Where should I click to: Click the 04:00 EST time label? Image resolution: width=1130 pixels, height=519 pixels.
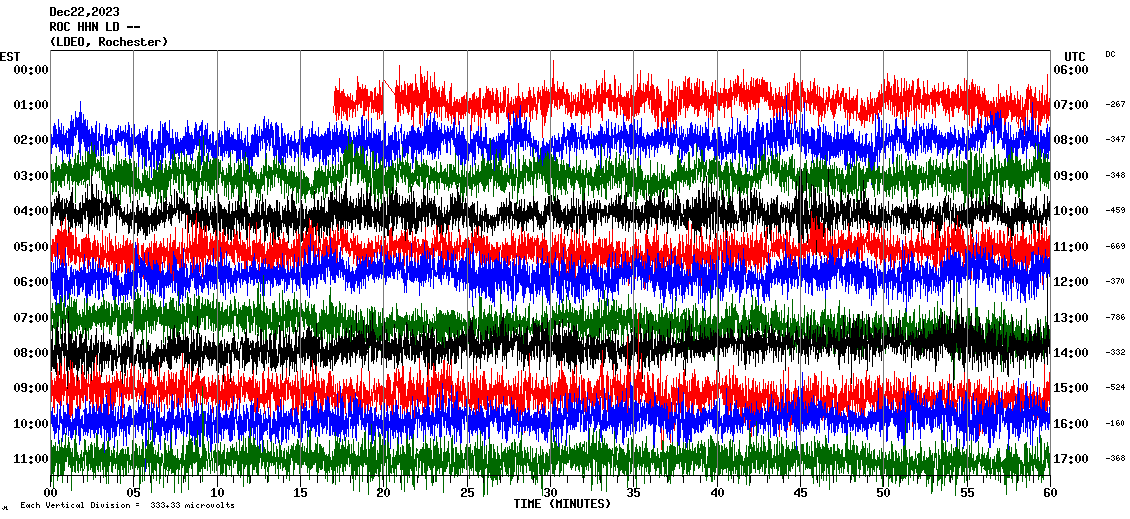[x=31, y=211]
